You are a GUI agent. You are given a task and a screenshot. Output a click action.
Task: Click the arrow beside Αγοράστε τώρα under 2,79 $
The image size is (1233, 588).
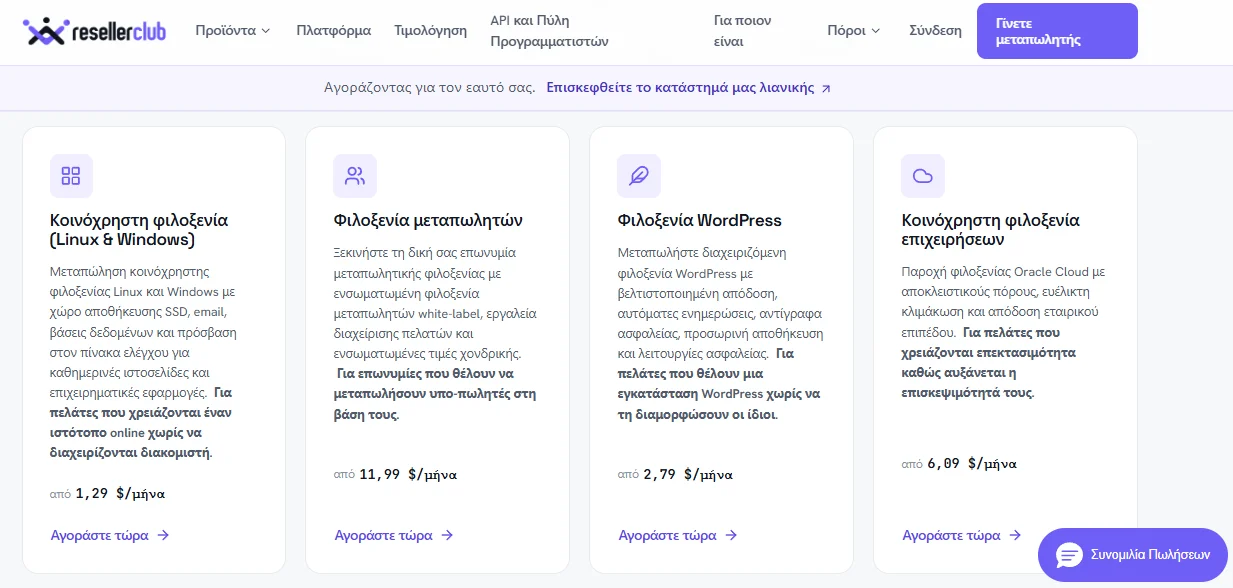[731, 535]
